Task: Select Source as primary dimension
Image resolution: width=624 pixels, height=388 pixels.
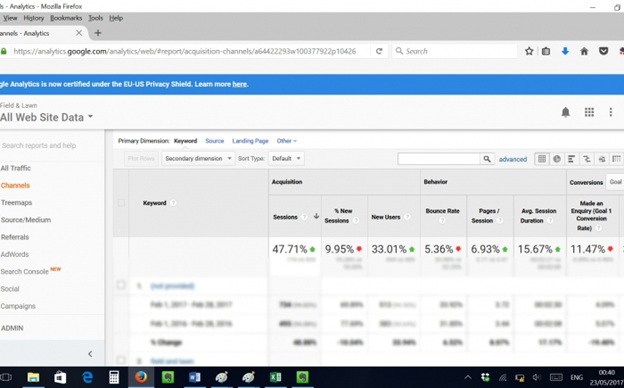Action: pos(214,141)
